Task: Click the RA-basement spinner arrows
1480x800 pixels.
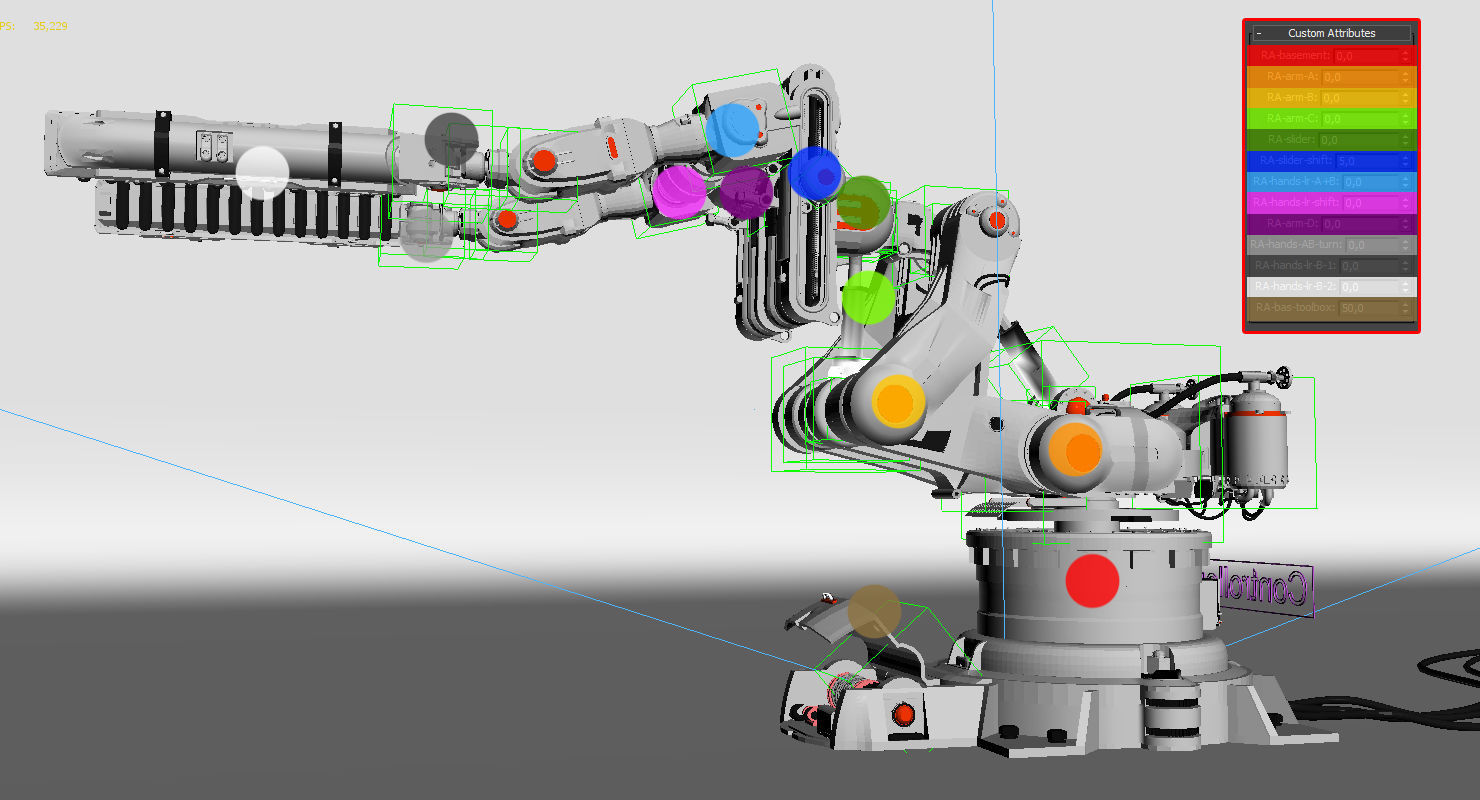Action: pos(1405,56)
